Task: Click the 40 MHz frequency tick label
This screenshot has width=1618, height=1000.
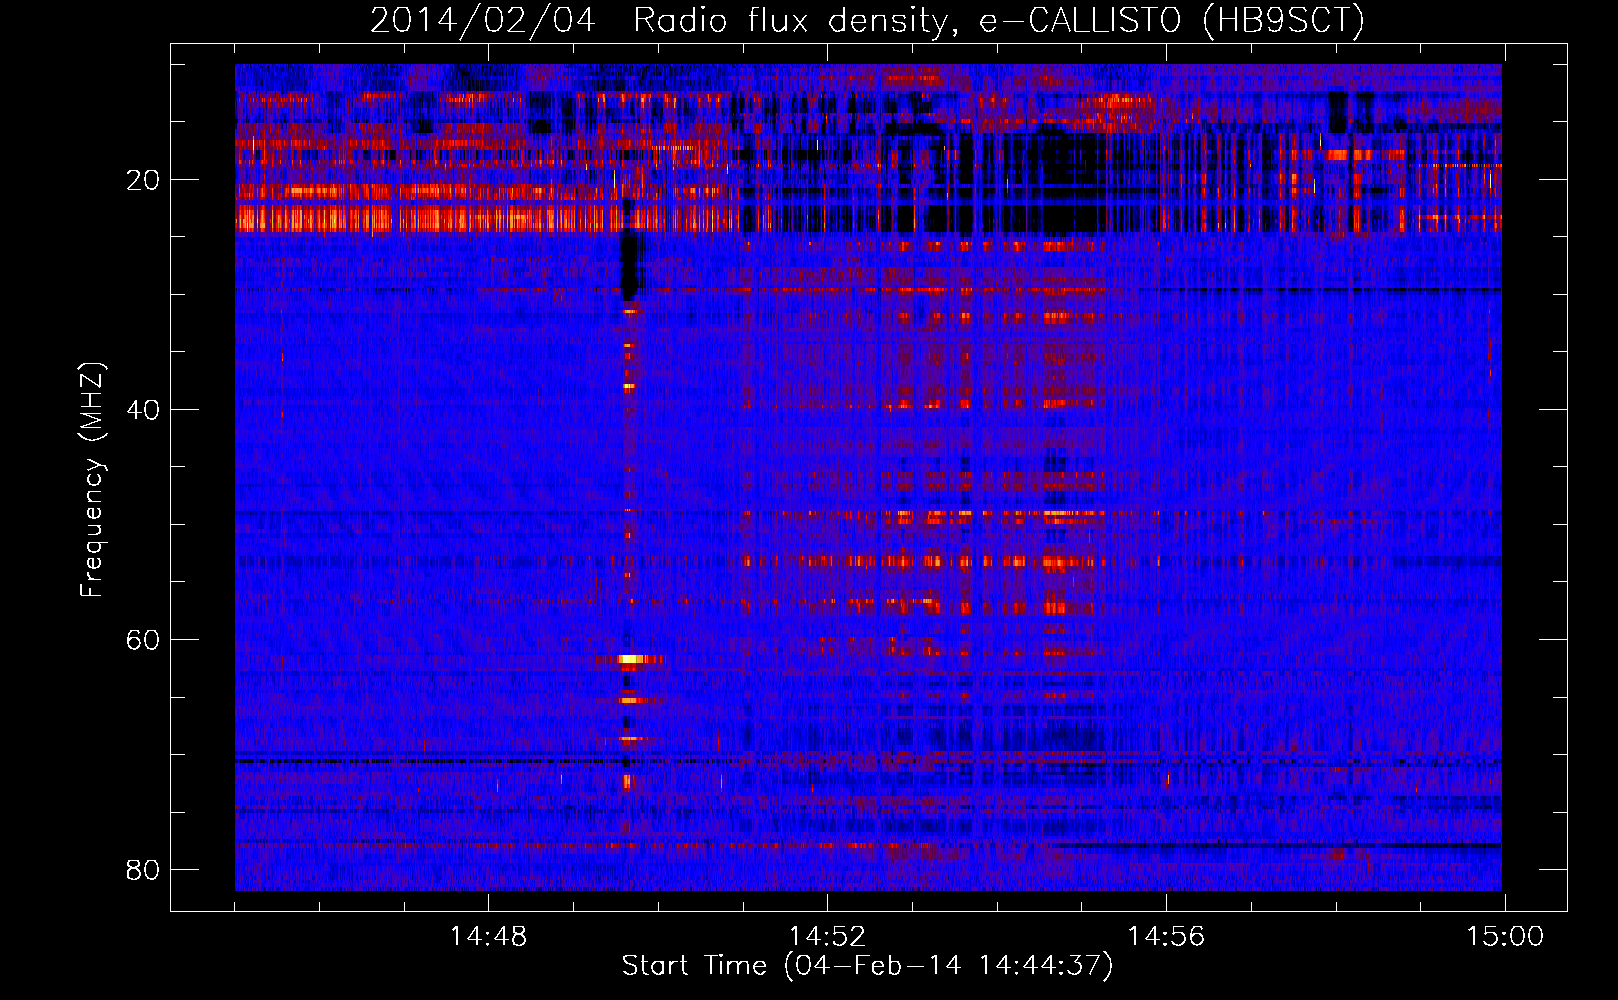Action: click(143, 410)
